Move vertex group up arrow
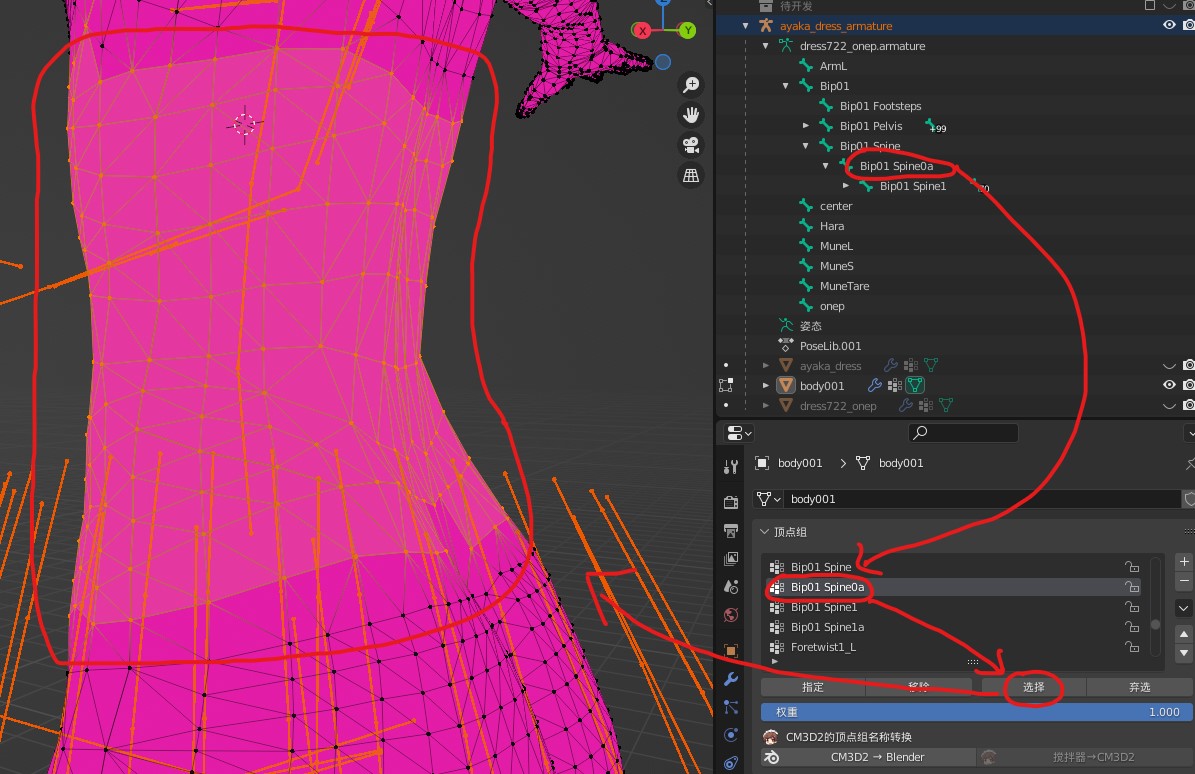Image resolution: width=1195 pixels, height=774 pixels. [1184, 633]
